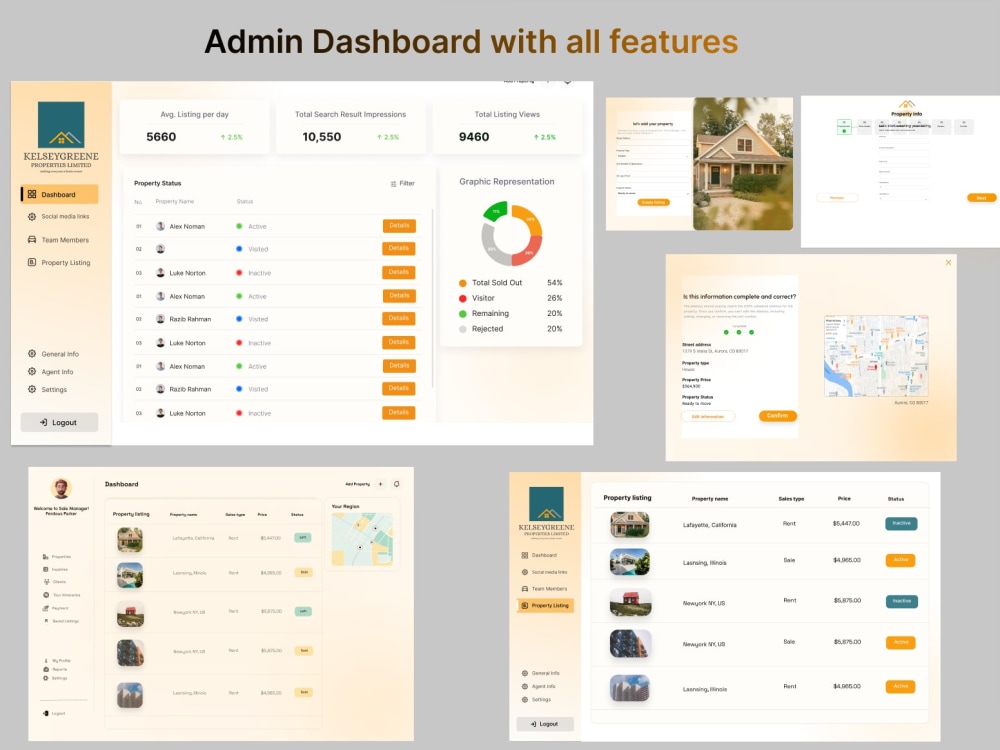This screenshot has width=1000, height=750.
Task: Open Dashboard in the main admin sidebar
Action: coord(59,194)
